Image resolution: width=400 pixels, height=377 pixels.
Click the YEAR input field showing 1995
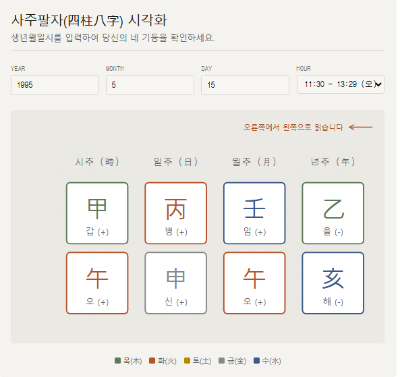click(55, 85)
